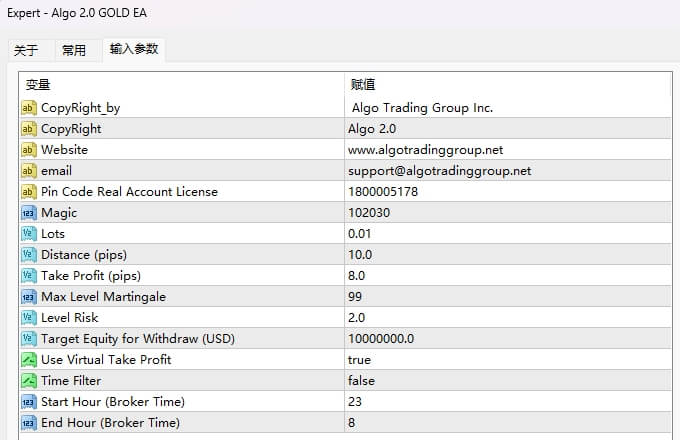Viewport: 680px width, 440px height.
Task: Select the Take Profit (pips) label
Action: [91, 276]
